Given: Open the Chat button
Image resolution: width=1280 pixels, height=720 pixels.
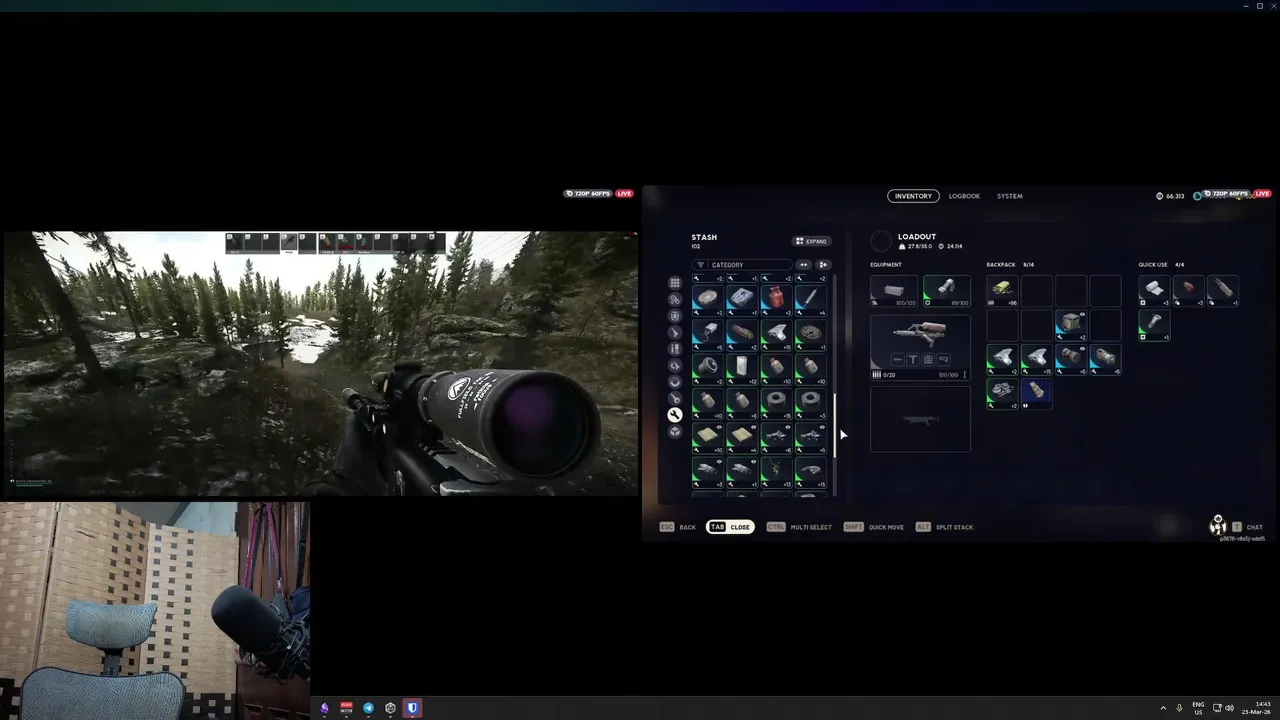Looking at the screenshot, I should coord(1247,527).
